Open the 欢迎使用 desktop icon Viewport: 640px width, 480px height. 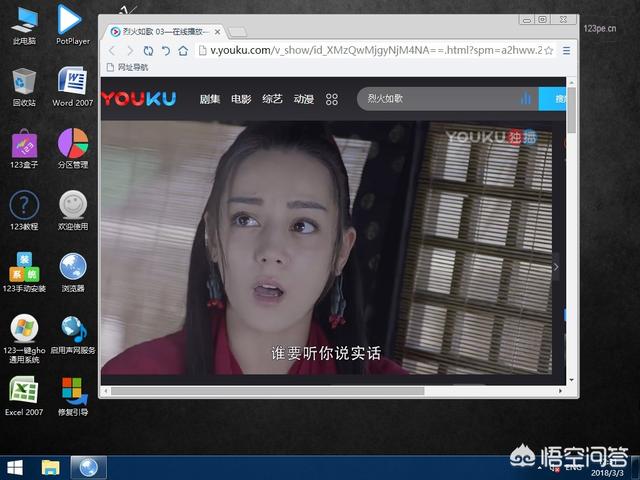click(73, 210)
